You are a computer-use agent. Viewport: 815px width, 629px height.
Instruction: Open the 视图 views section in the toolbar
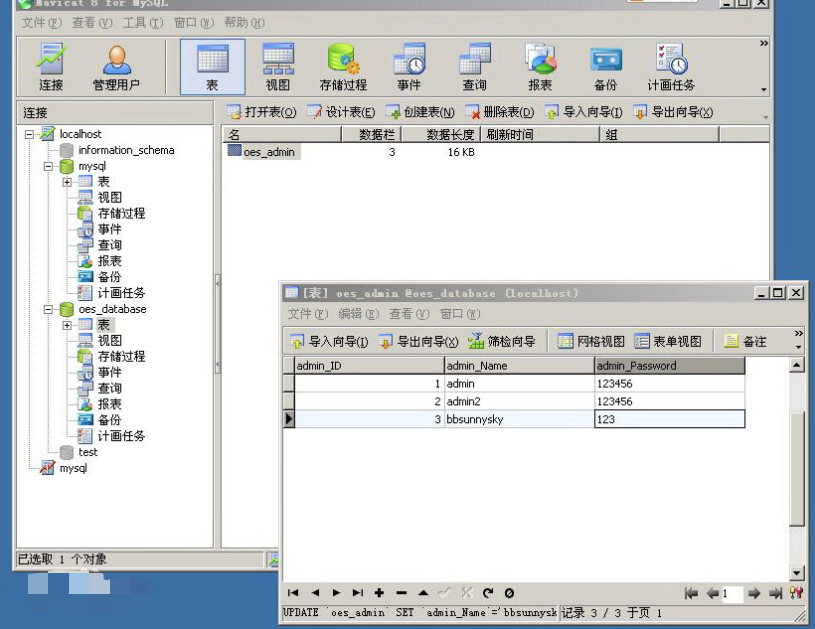pos(278,68)
